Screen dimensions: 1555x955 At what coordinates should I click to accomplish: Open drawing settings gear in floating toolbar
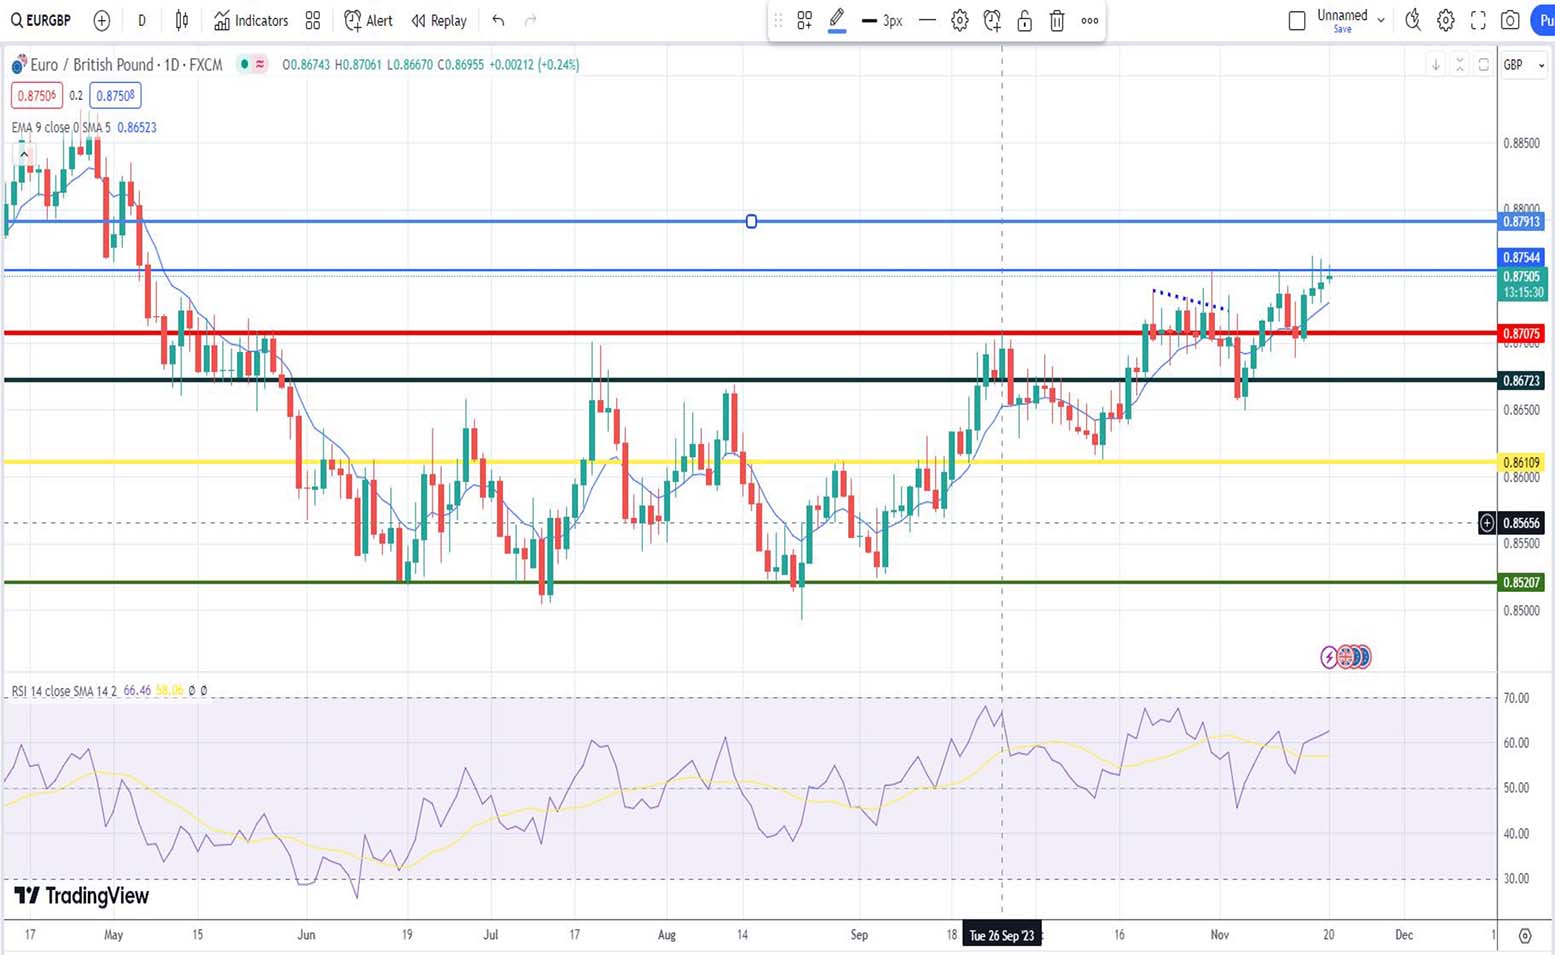[960, 20]
